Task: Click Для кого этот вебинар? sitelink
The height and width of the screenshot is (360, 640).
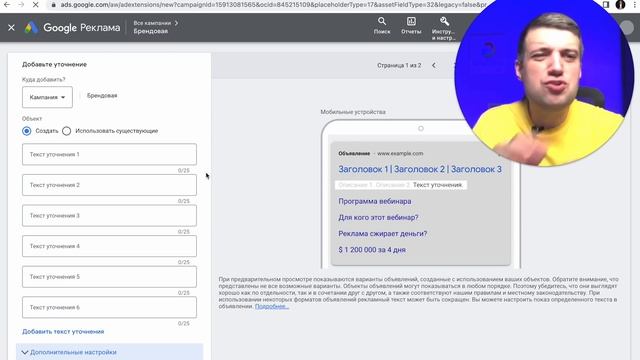Action: [x=378, y=218]
